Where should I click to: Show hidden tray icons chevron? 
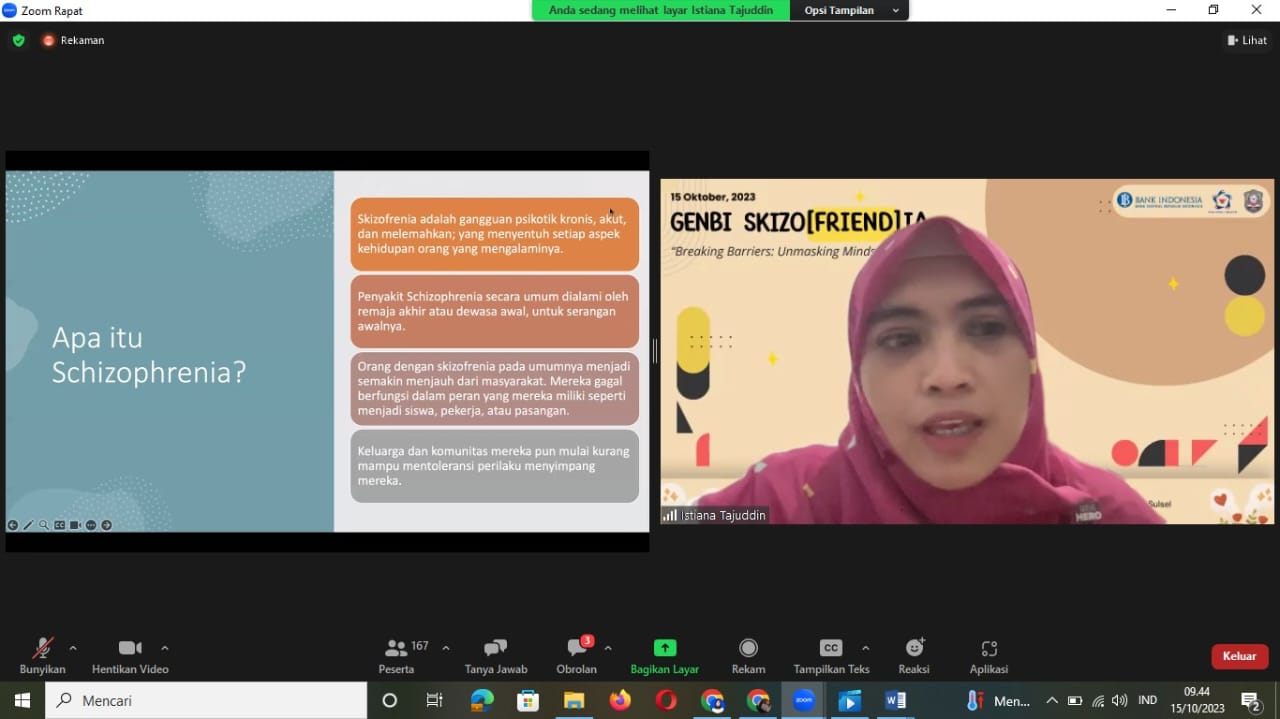tap(1051, 700)
